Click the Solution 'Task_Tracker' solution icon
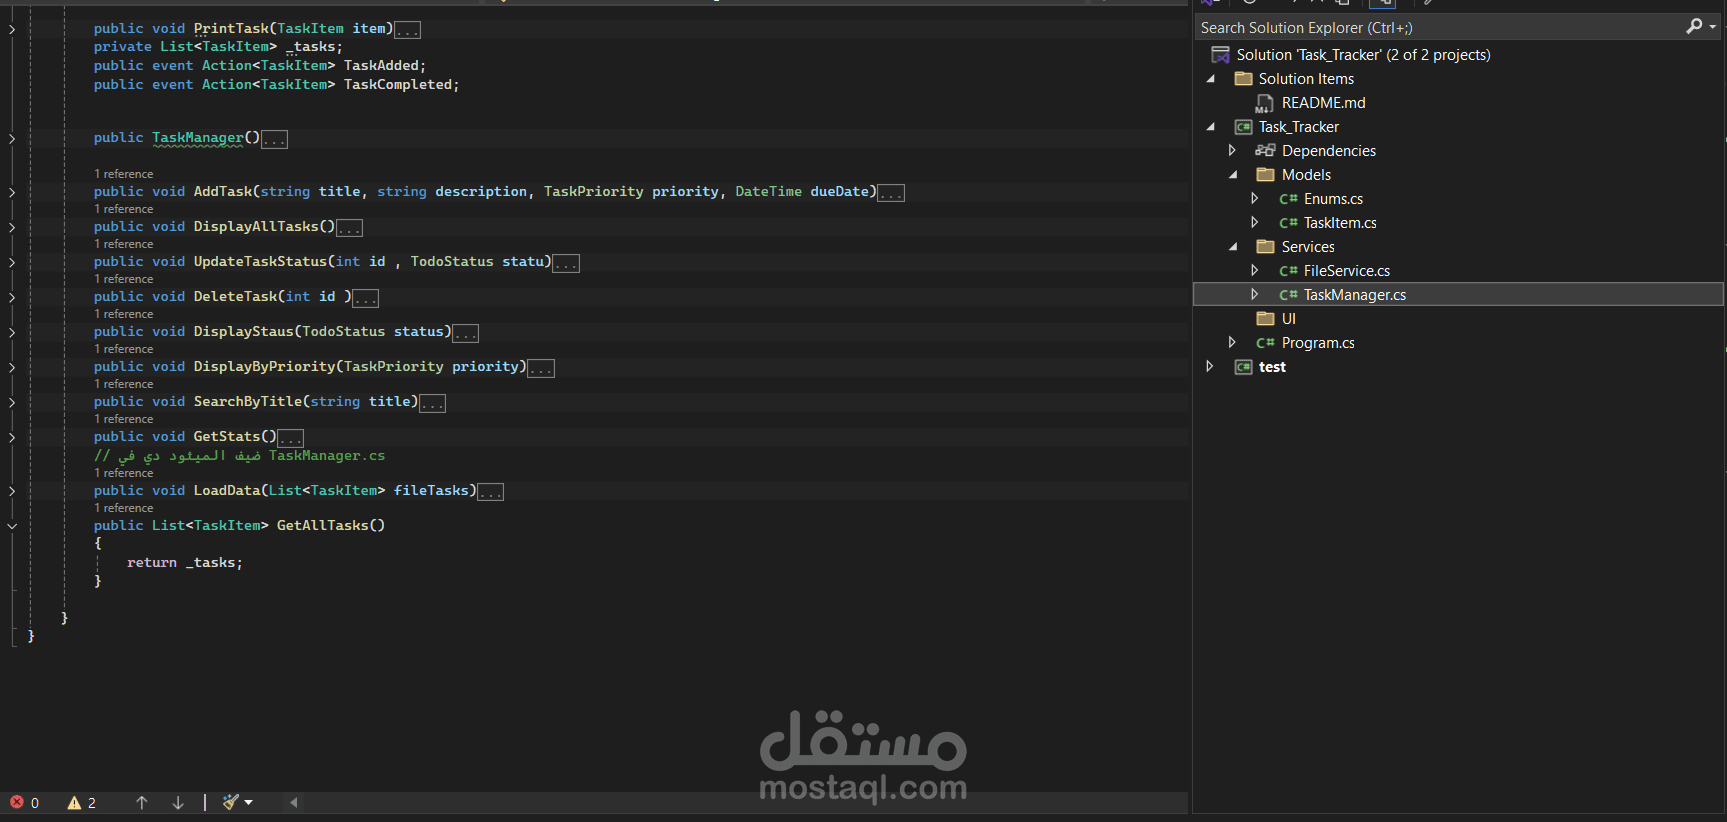Viewport: 1727px width, 822px height. pyautogui.click(x=1220, y=55)
